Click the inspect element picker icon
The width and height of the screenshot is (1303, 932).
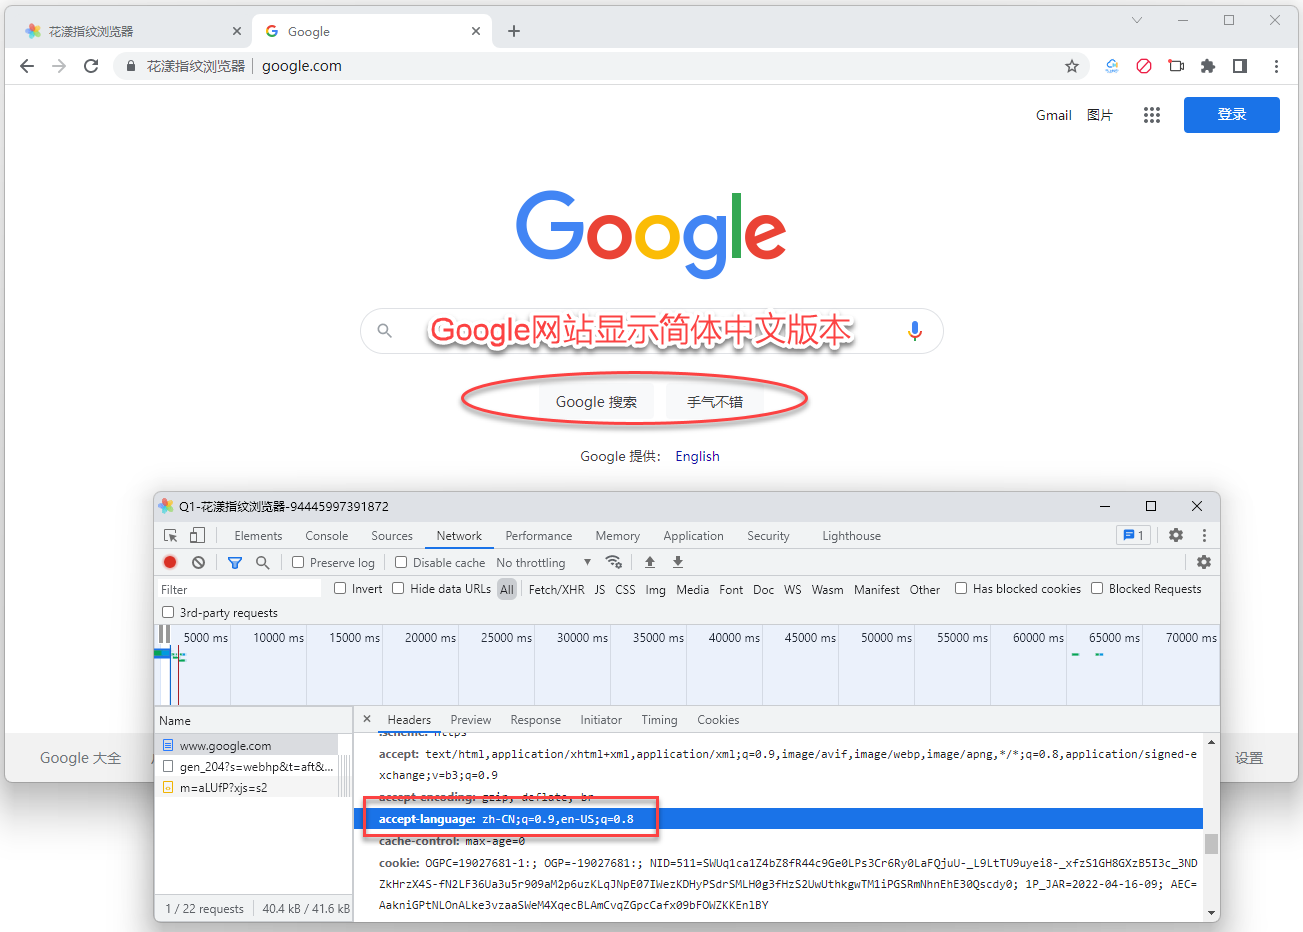click(171, 536)
